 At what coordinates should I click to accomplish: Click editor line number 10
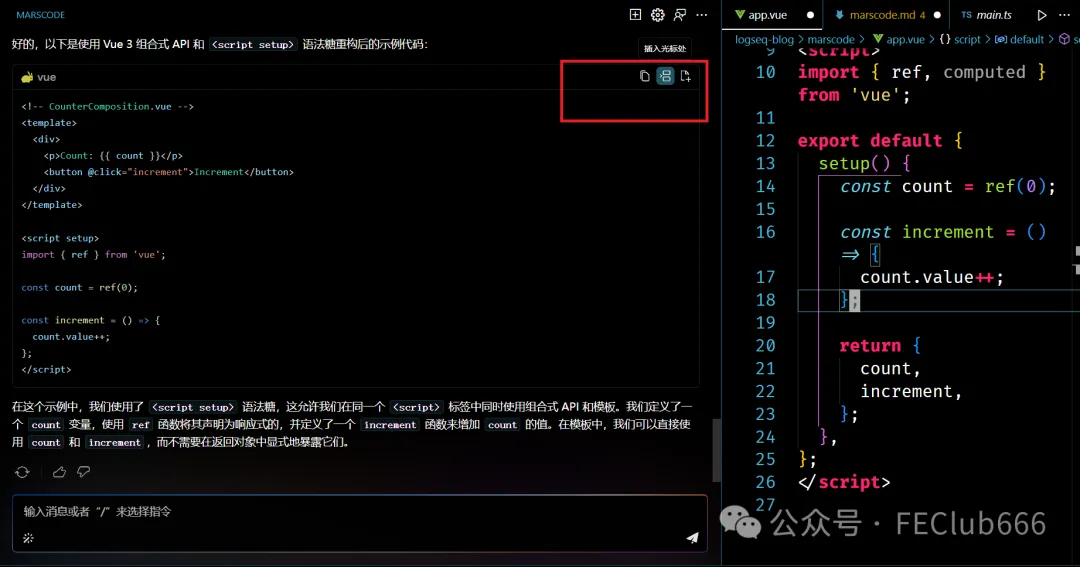click(765, 72)
